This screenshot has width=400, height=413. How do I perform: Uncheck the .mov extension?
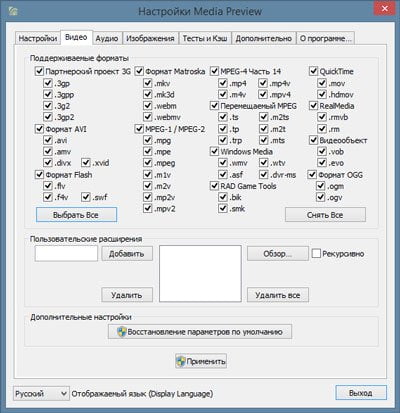pyautogui.click(x=322, y=83)
